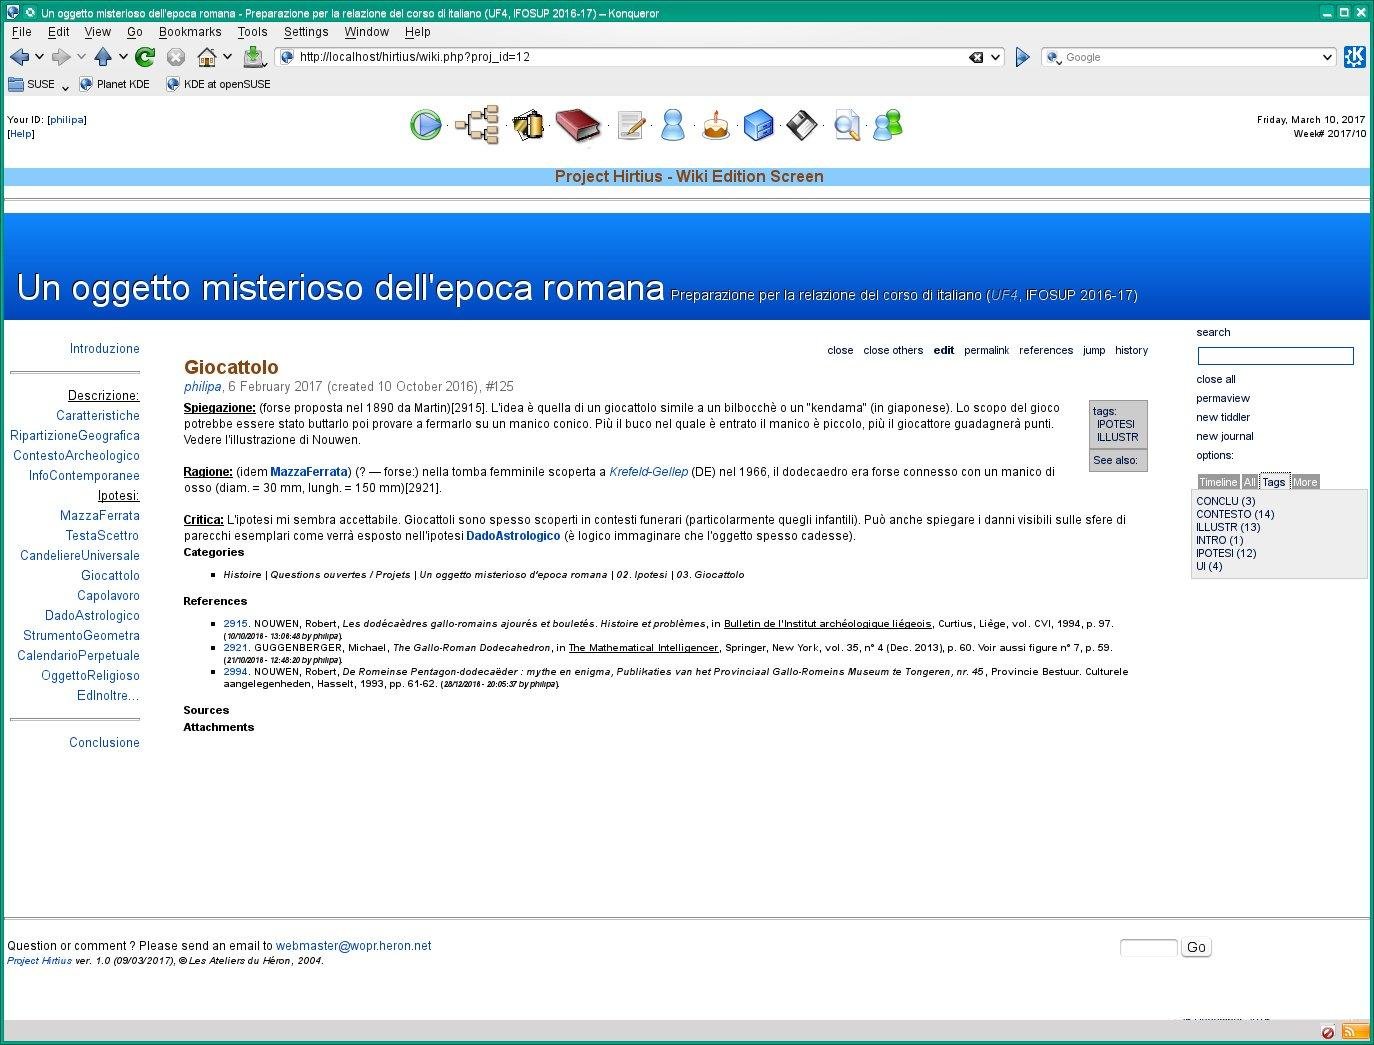Reload the page in Konqueror

tap(145, 57)
